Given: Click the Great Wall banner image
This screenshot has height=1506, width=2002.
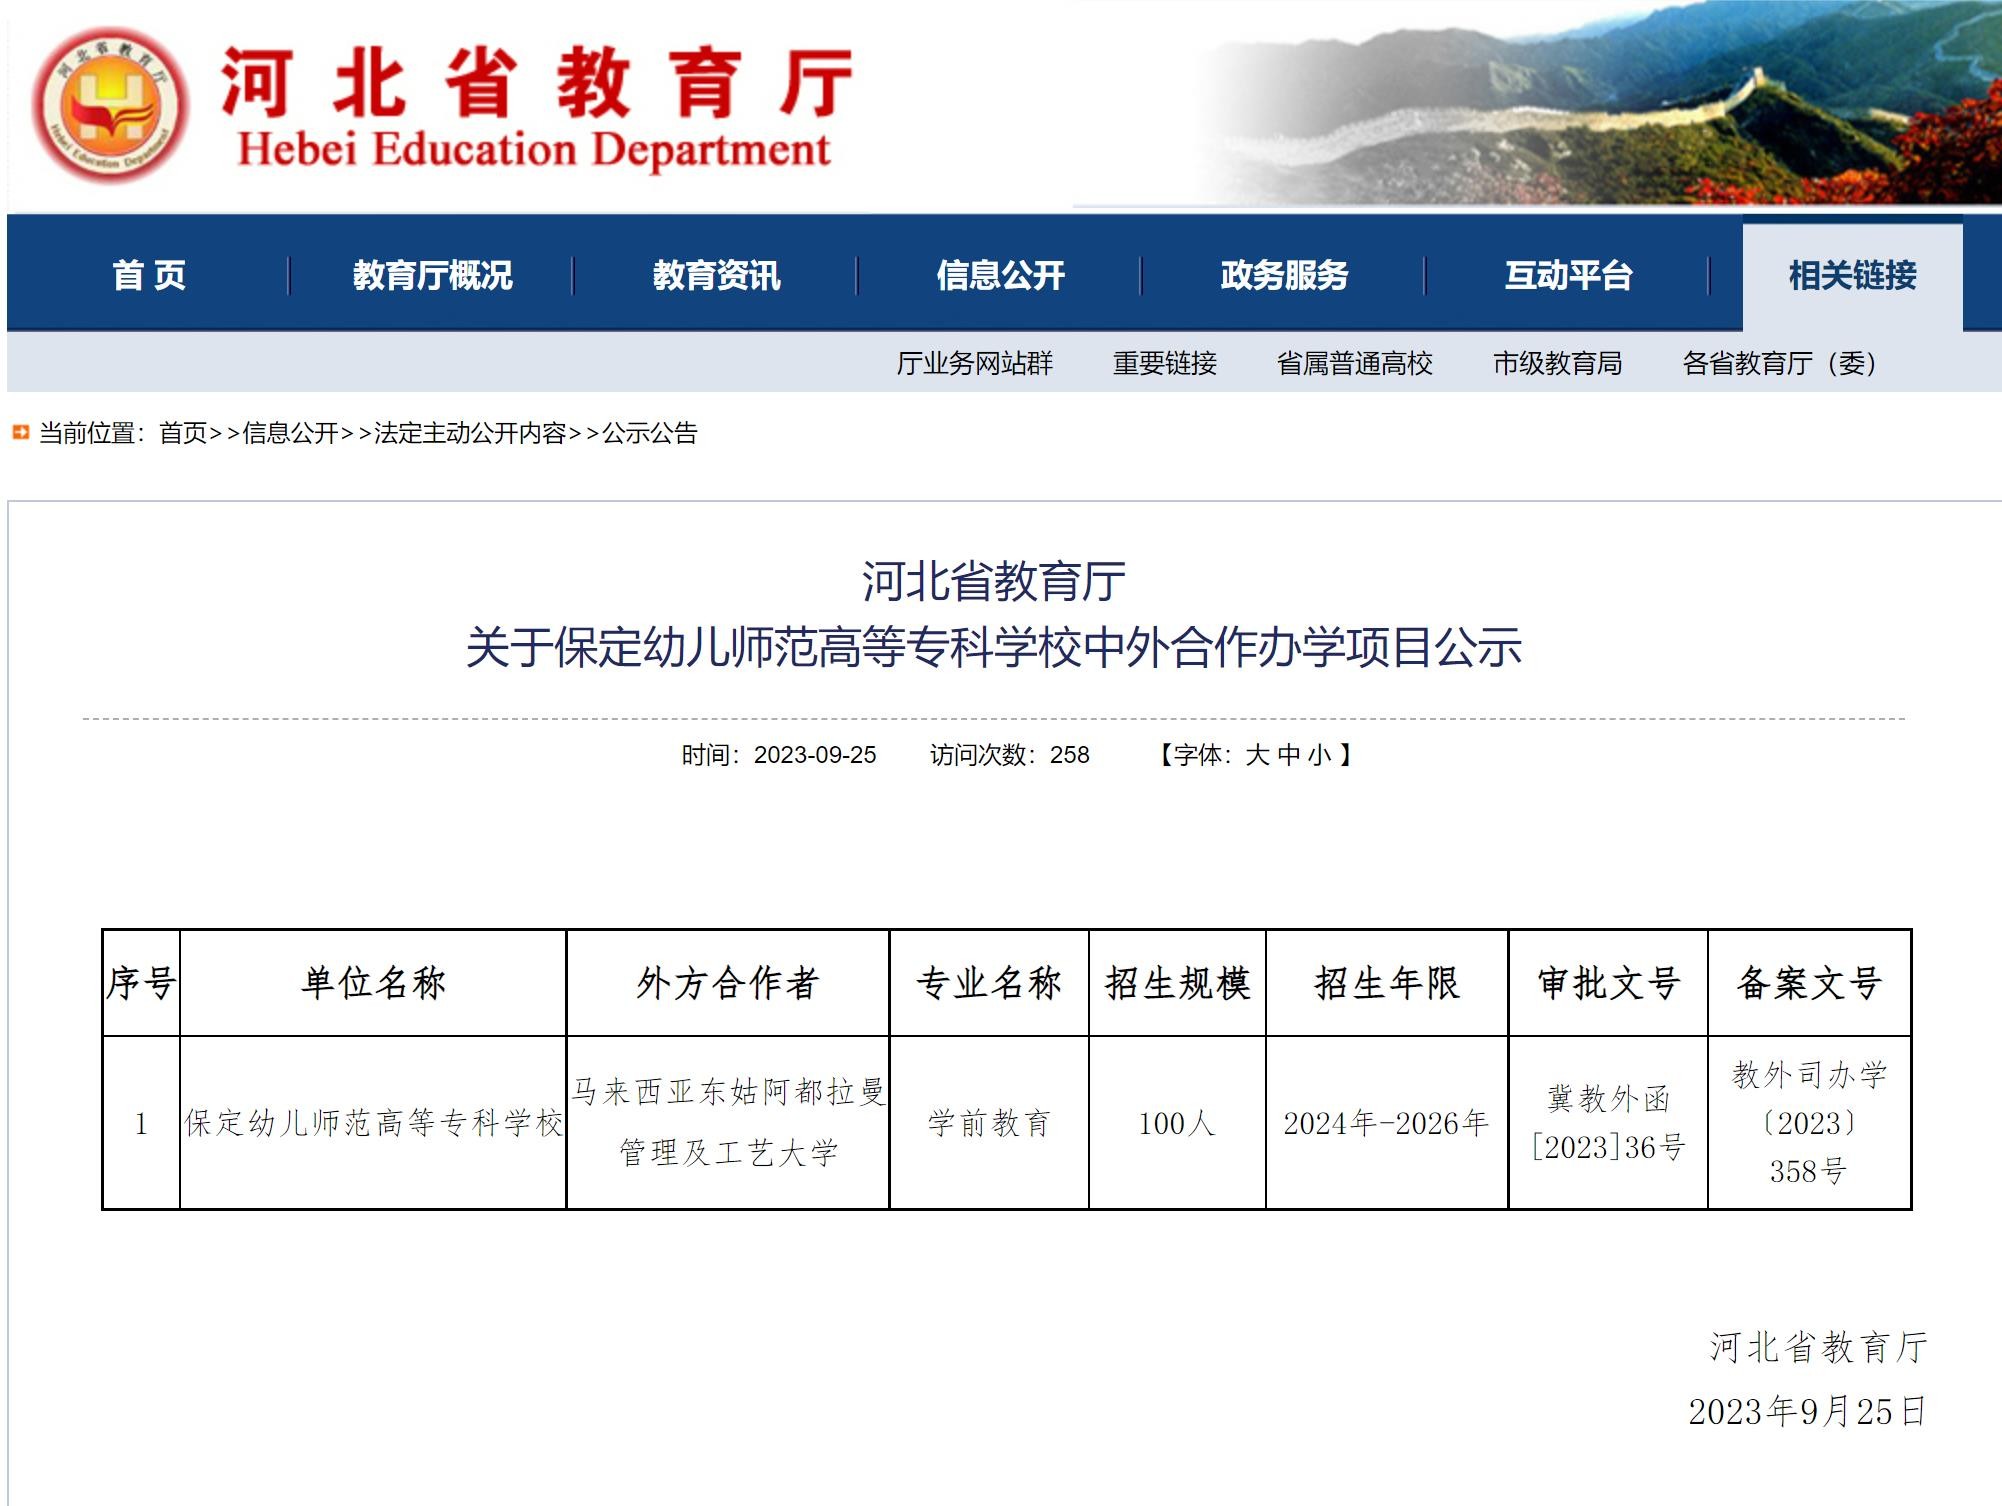Looking at the screenshot, I should click(x=1600, y=104).
